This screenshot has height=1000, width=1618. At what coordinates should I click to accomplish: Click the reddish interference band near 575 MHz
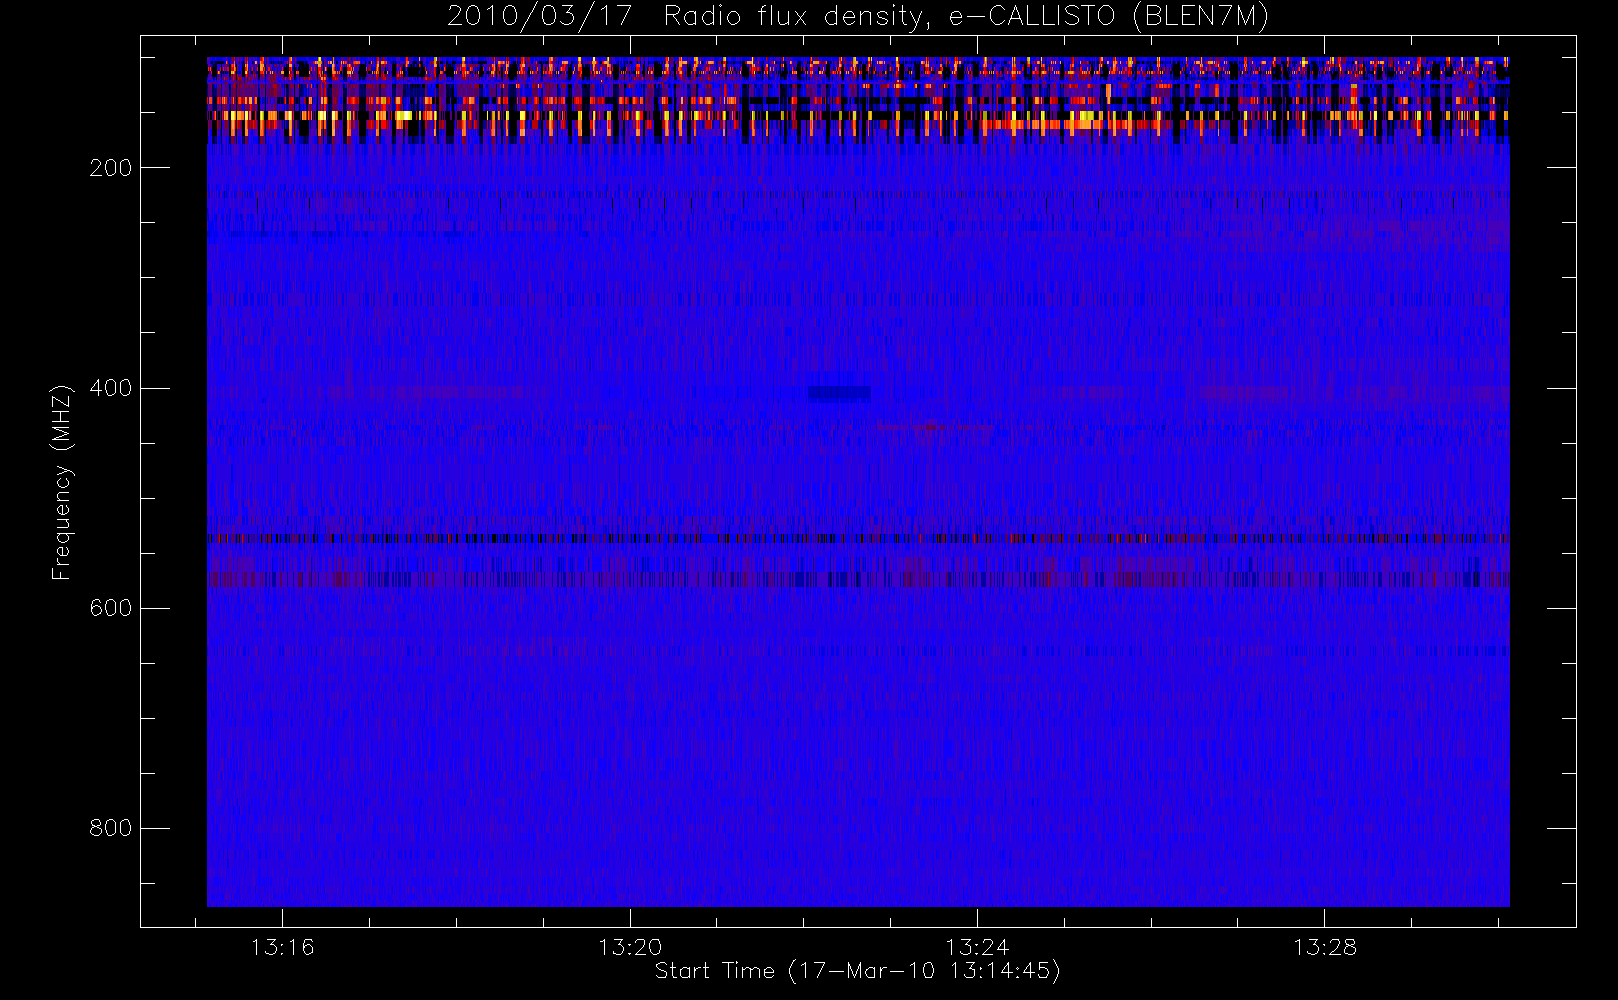coord(858,579)
